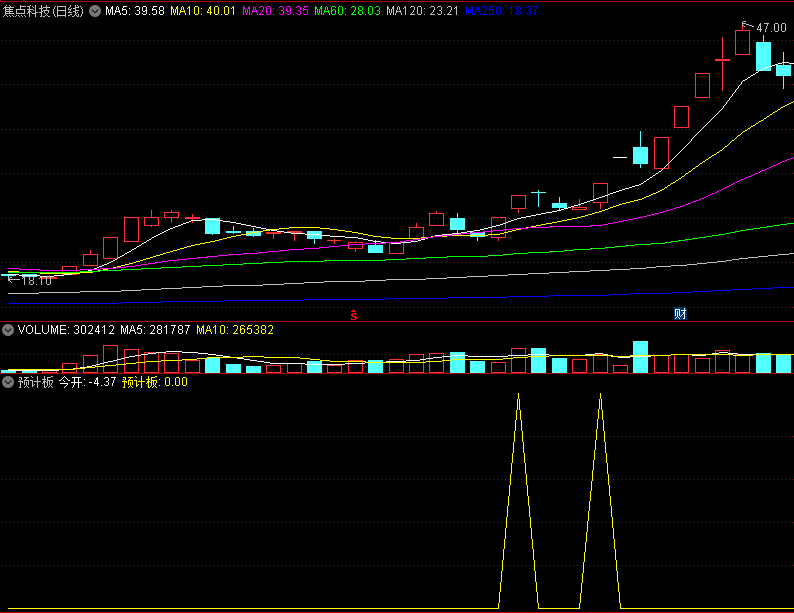The image size is (794, 613).
Task: Click the green MA60: 28.03 label
Action: [347, 11]
